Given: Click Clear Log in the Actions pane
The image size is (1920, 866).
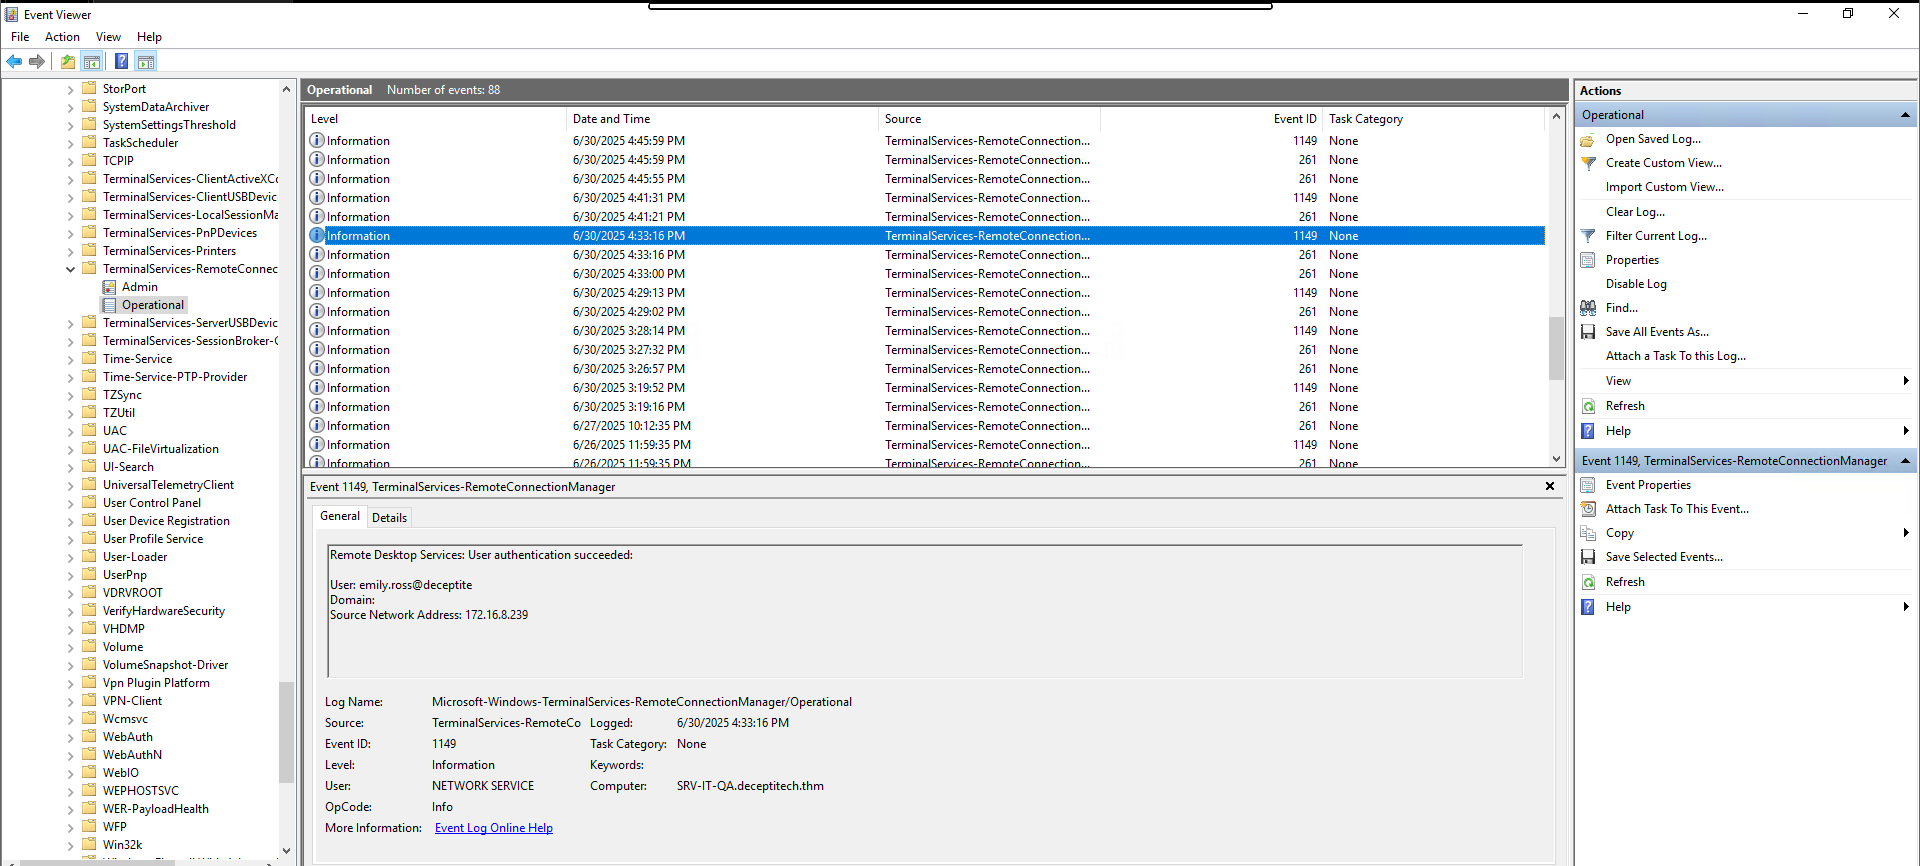Looking at the screenshot, I should [1635, 212].
